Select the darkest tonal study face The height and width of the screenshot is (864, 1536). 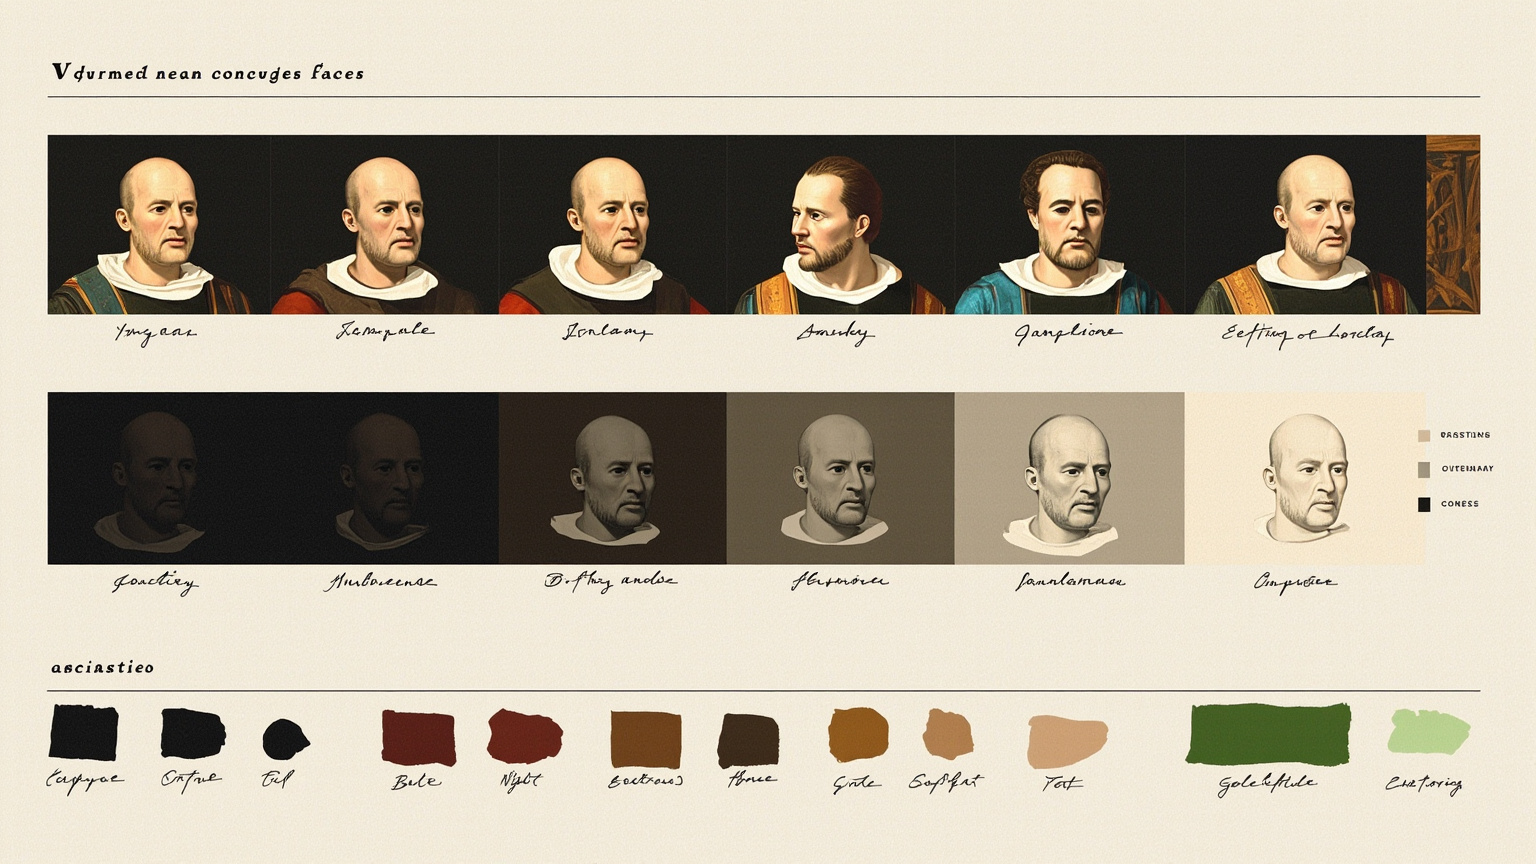[159, 478]
